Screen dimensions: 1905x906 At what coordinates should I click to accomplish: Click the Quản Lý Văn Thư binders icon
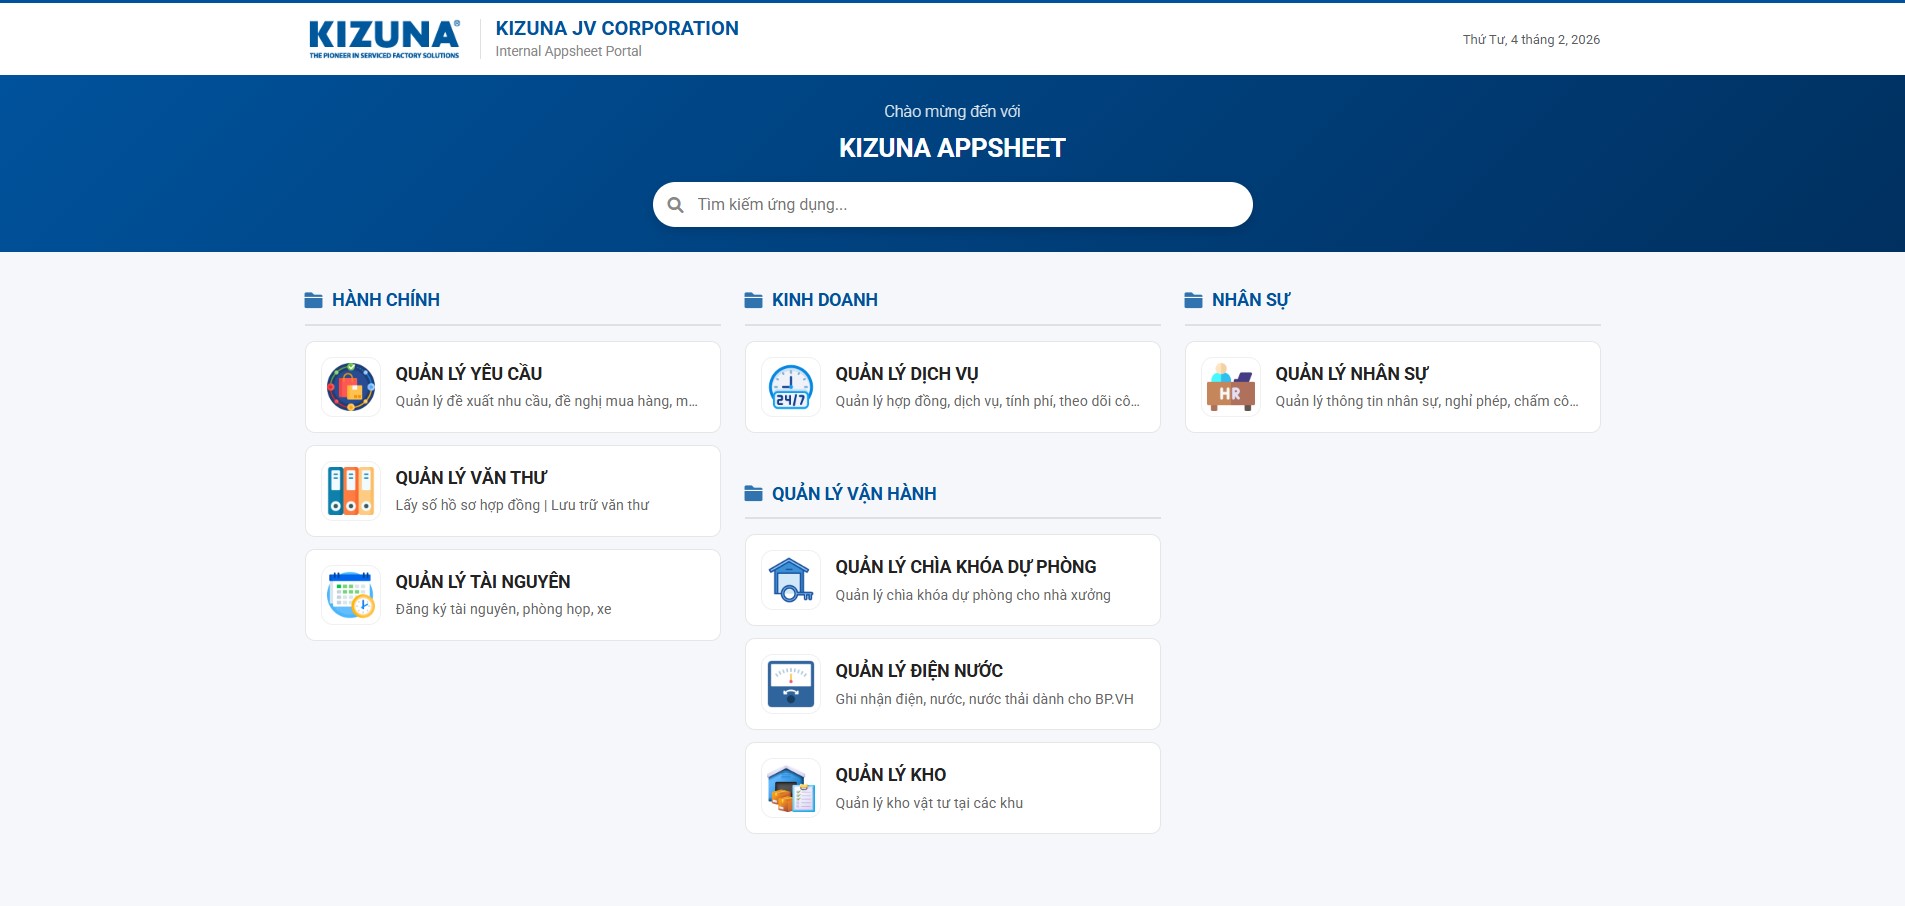[x=350, y=491]
